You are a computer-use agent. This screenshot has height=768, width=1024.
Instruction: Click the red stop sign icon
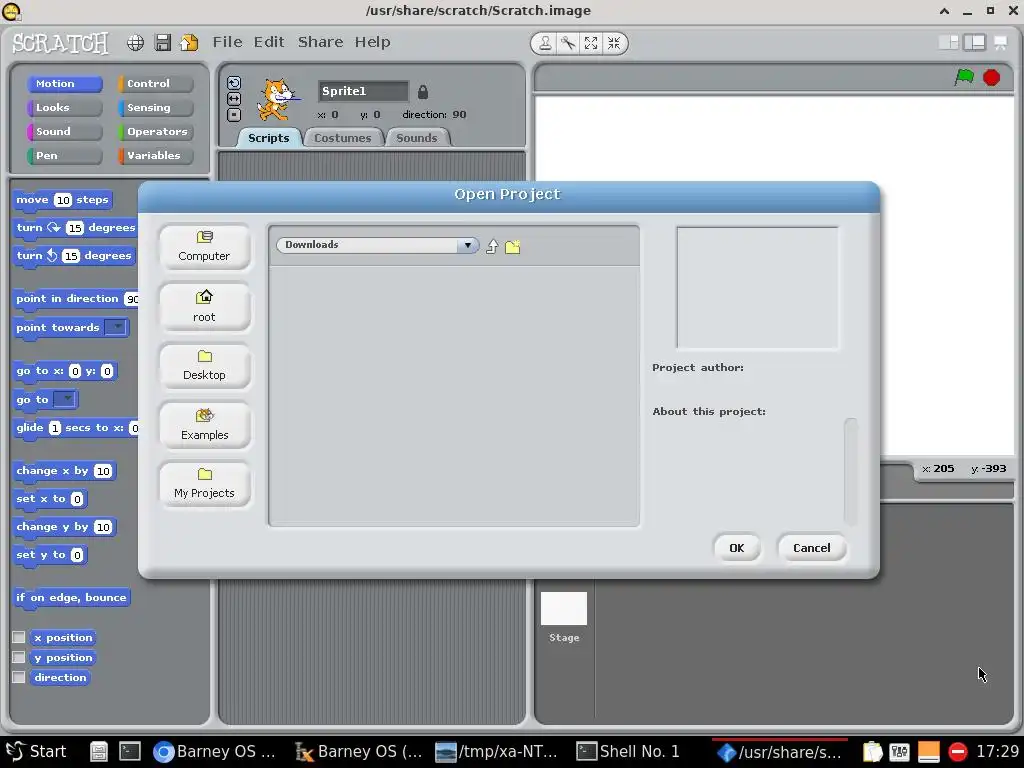coord(991,77)
